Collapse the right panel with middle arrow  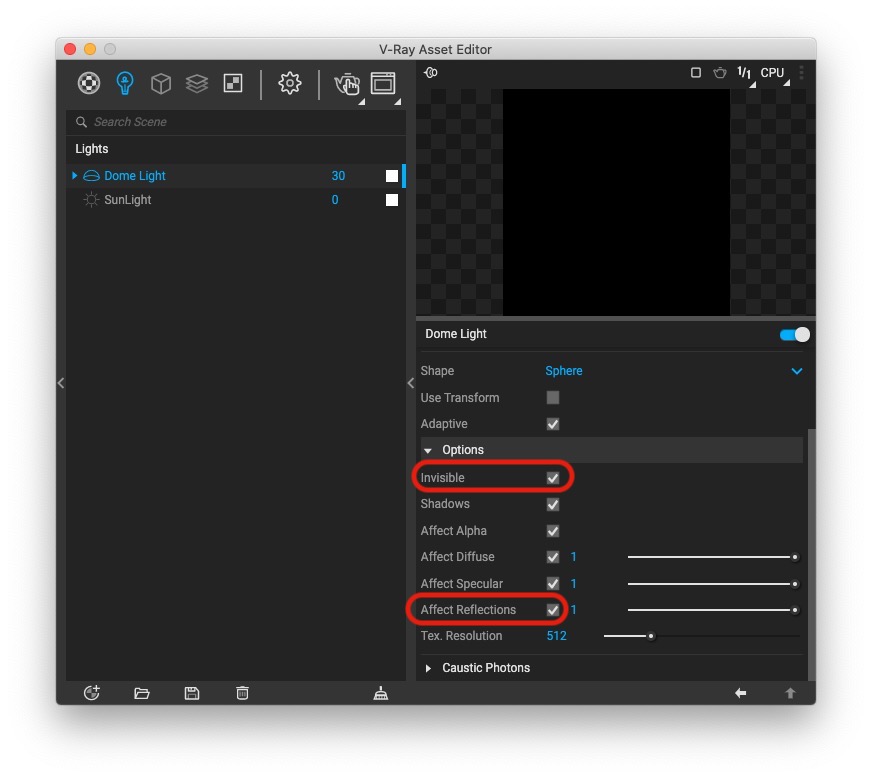(410, 383)
